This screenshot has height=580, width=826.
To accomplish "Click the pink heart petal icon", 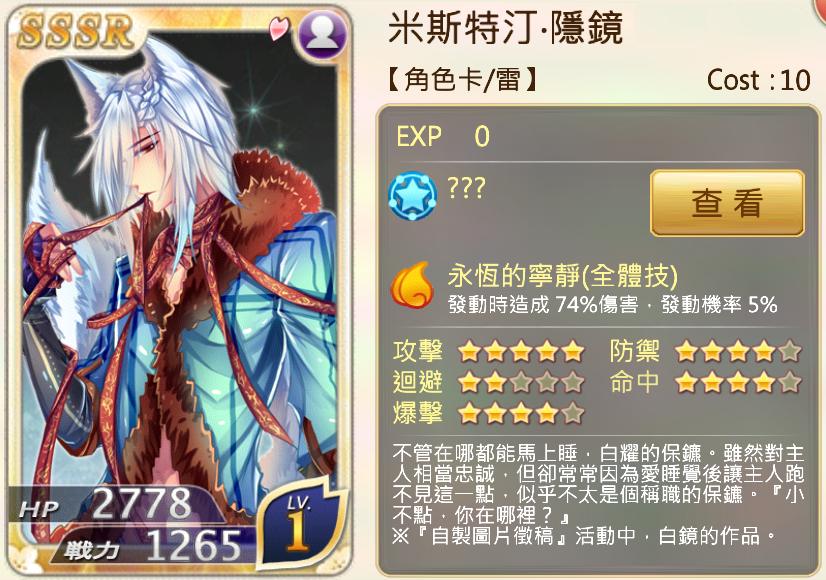I will 278,29.
